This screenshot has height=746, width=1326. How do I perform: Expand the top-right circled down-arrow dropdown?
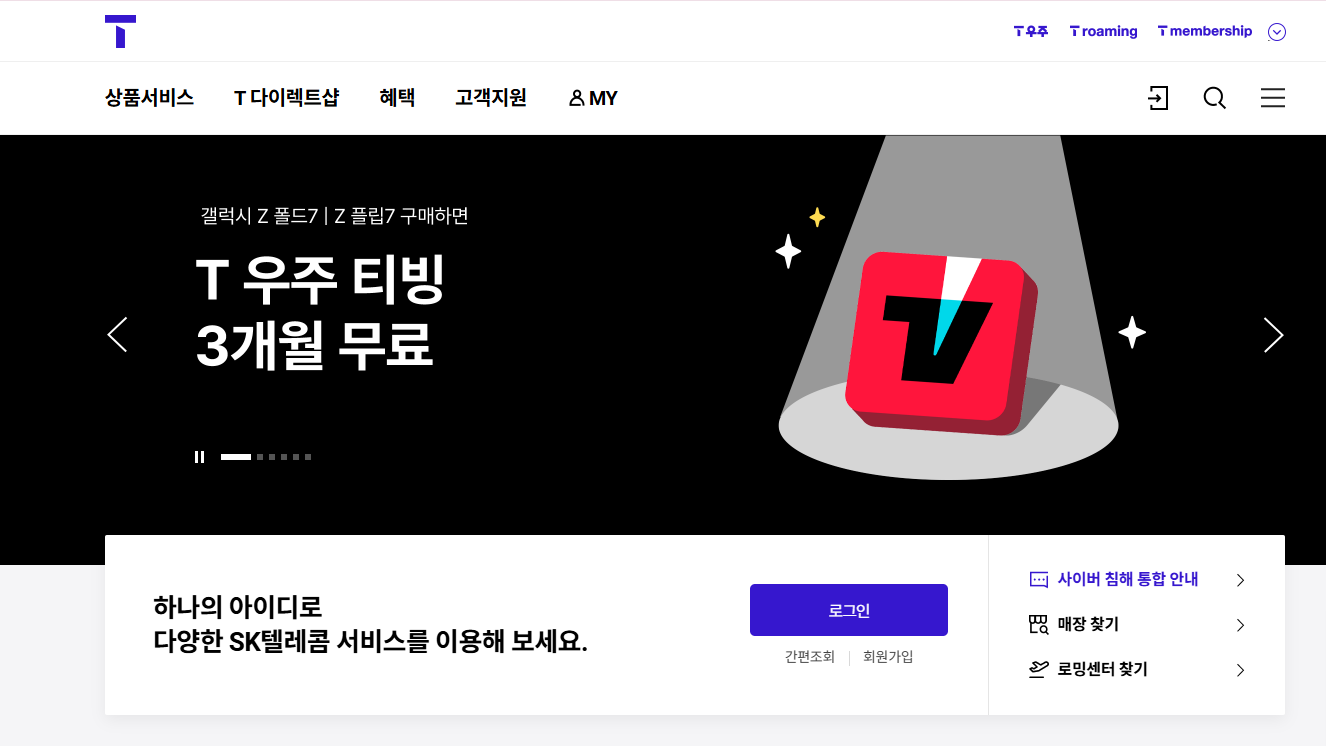point(1277,32)
